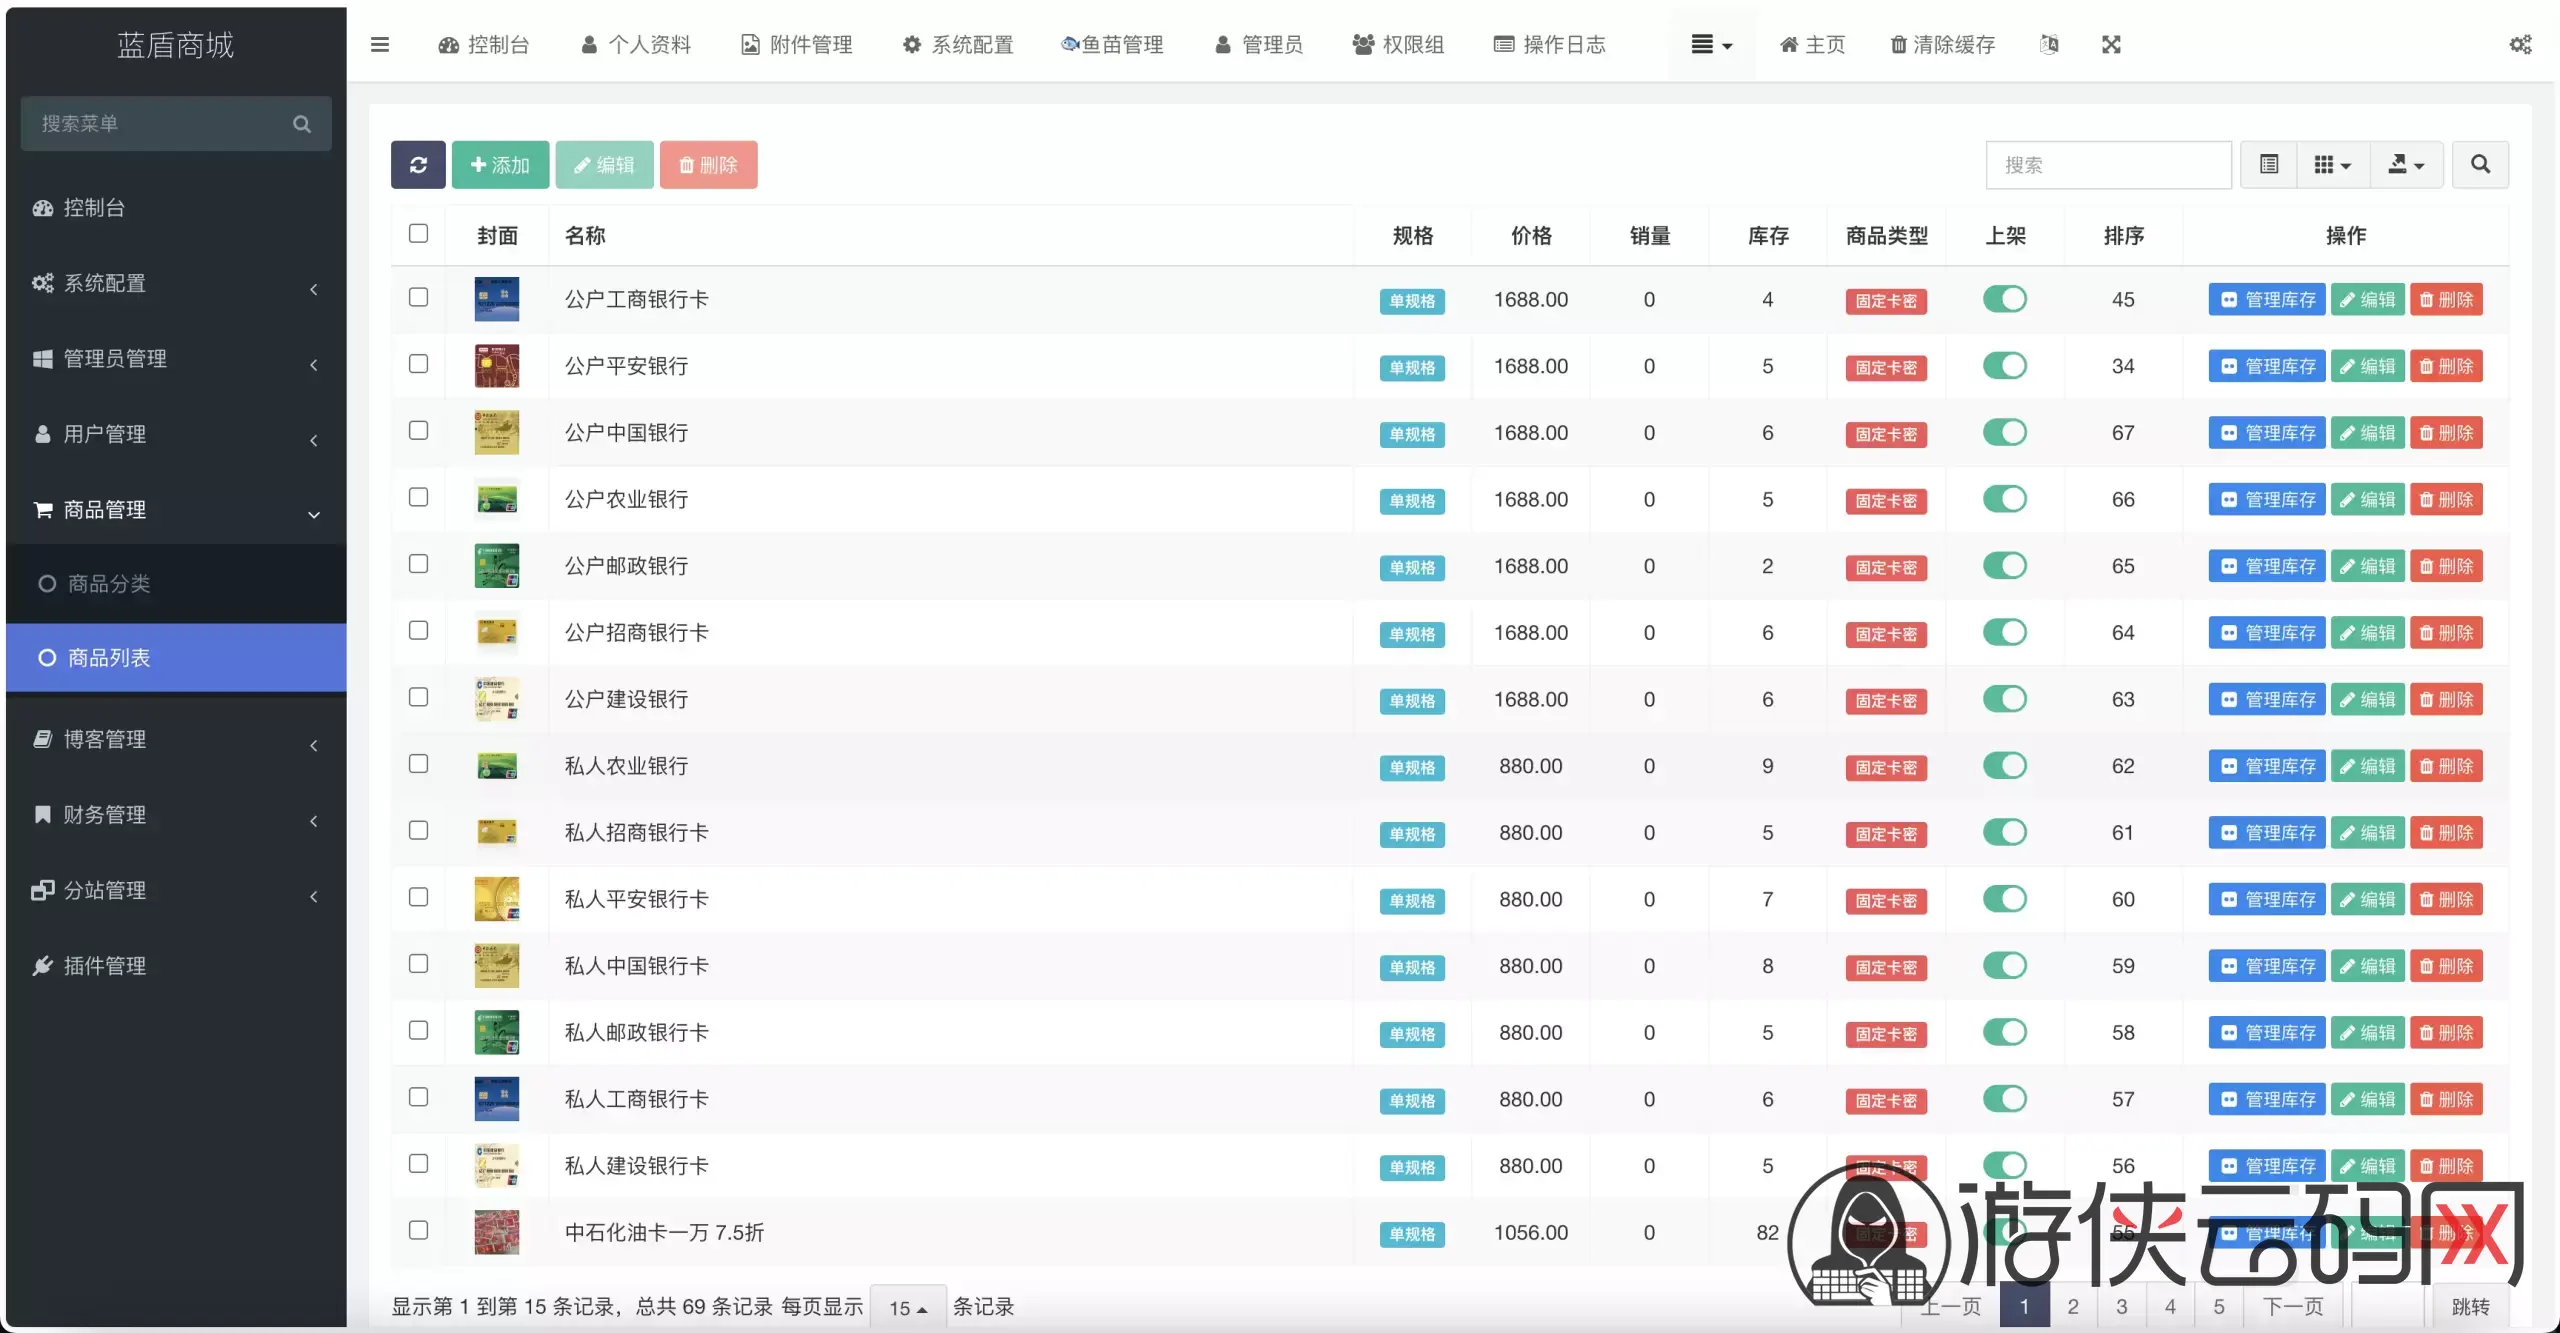Delete the 私人平安银行卡 row
The width and height of the screenshot is (2560, 1333).
pyautogui.click(x=2446, y=899)
